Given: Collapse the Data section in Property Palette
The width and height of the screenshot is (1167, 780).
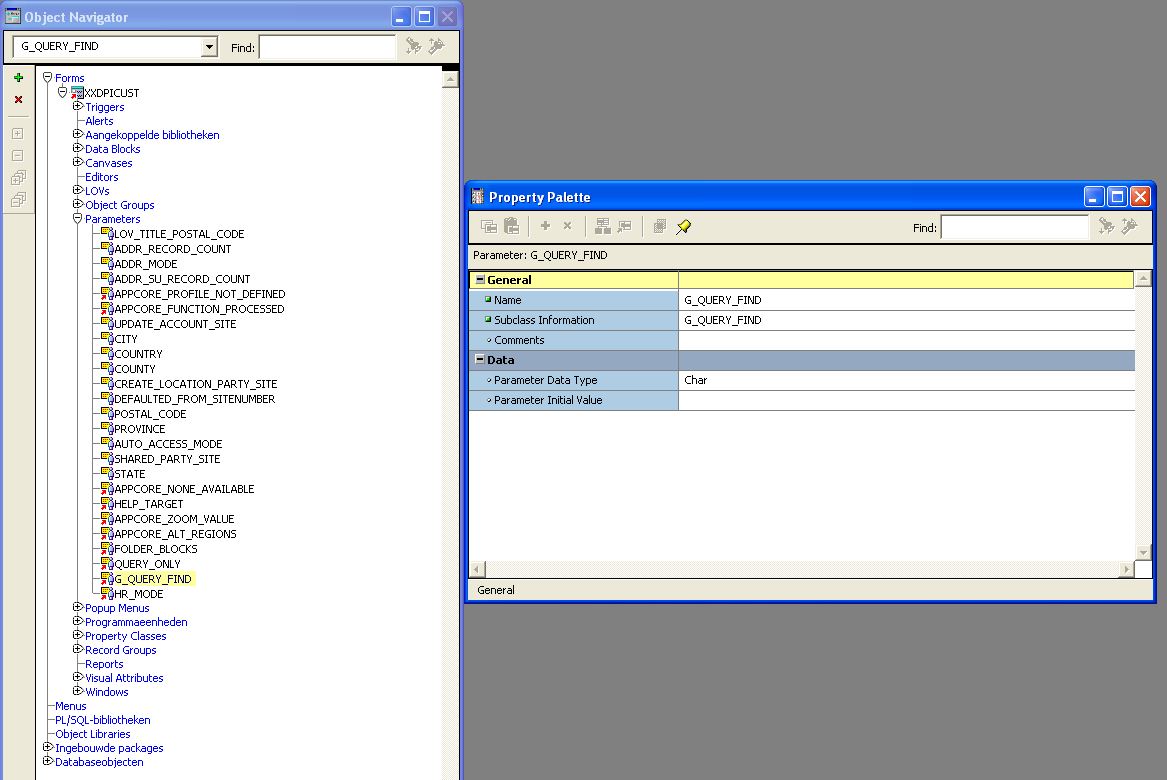Looking at the screenshot, I should (x=480, y=360).
